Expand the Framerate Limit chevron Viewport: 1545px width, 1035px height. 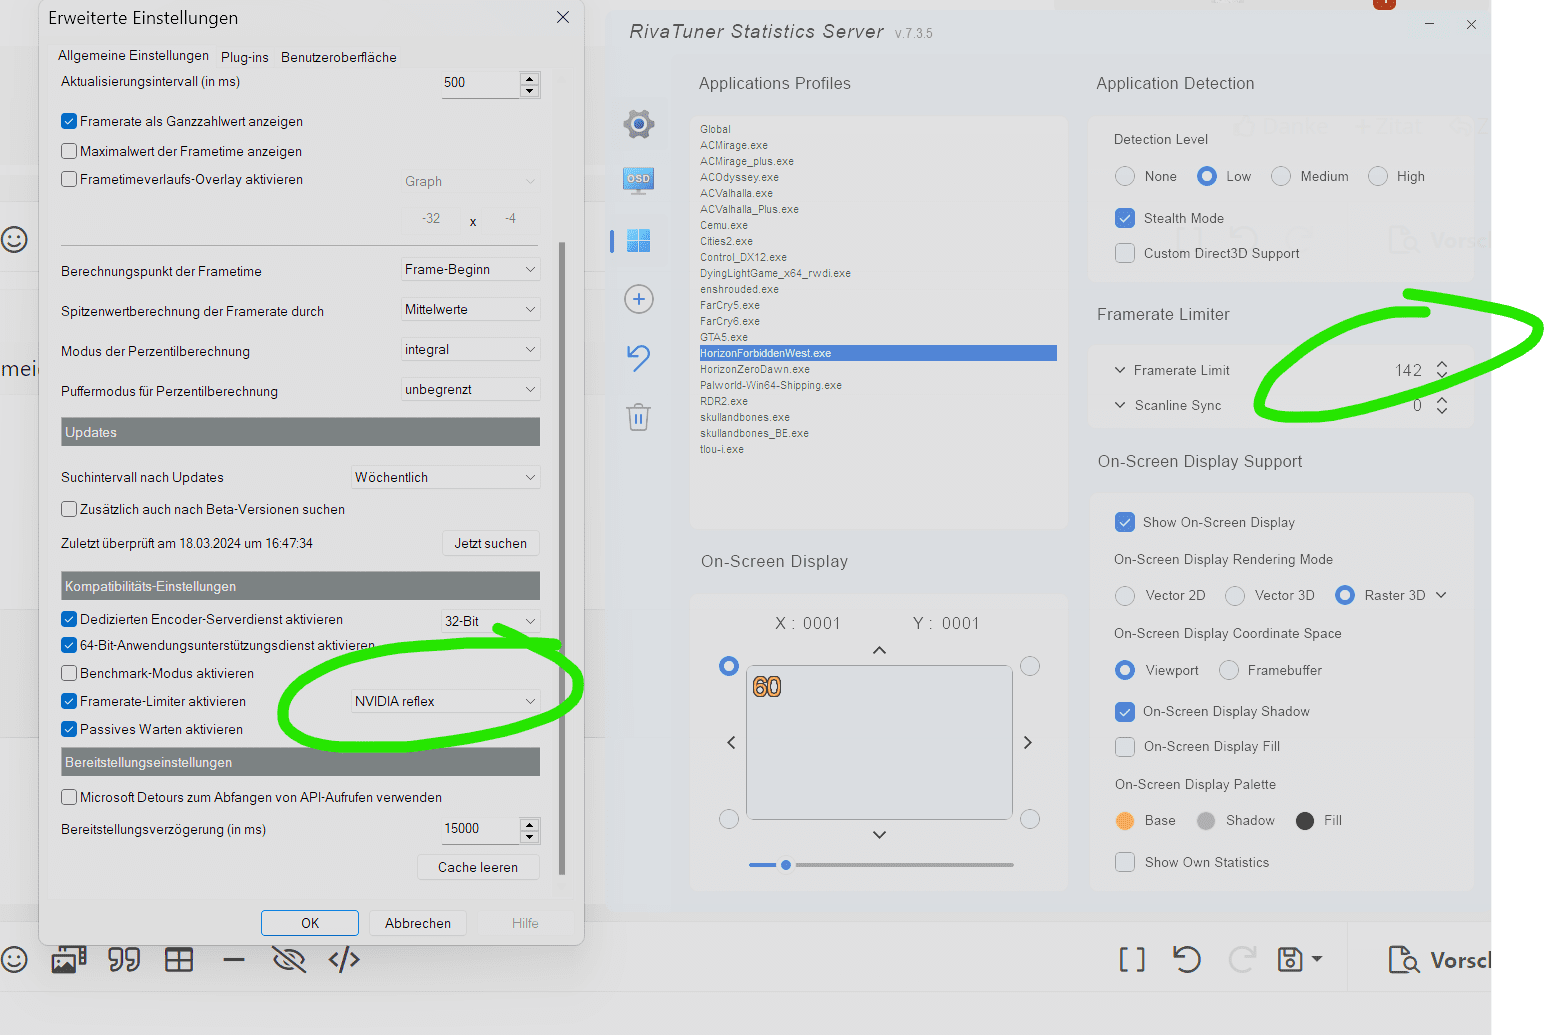(1120, 370)
